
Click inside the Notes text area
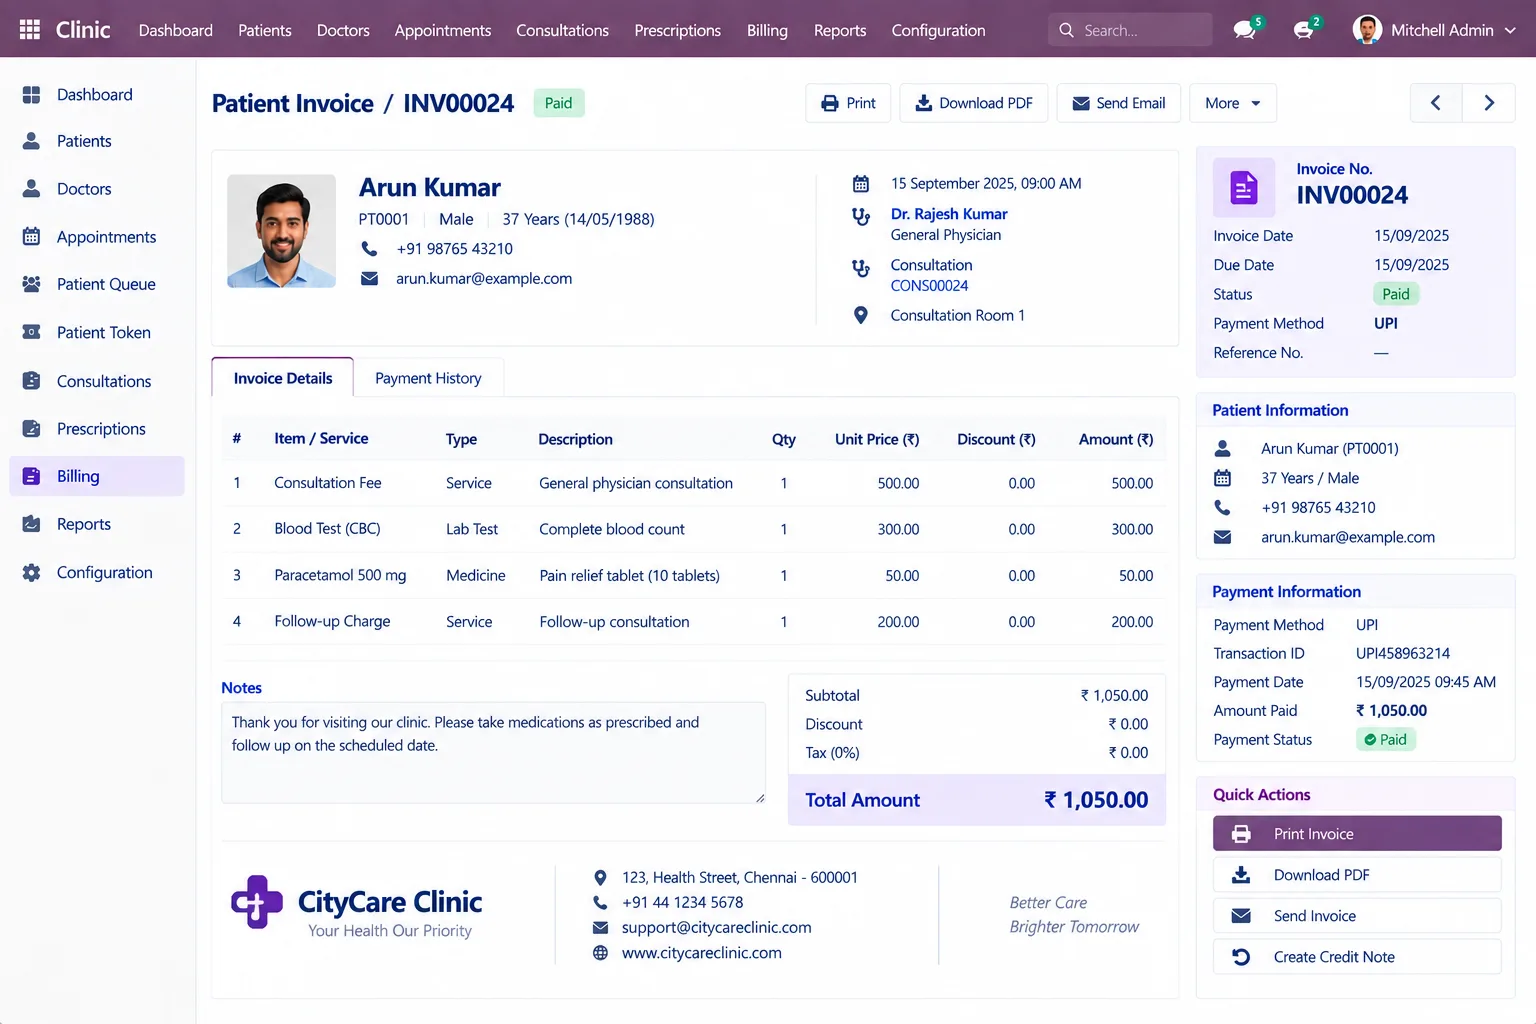[x=493, y=752]
